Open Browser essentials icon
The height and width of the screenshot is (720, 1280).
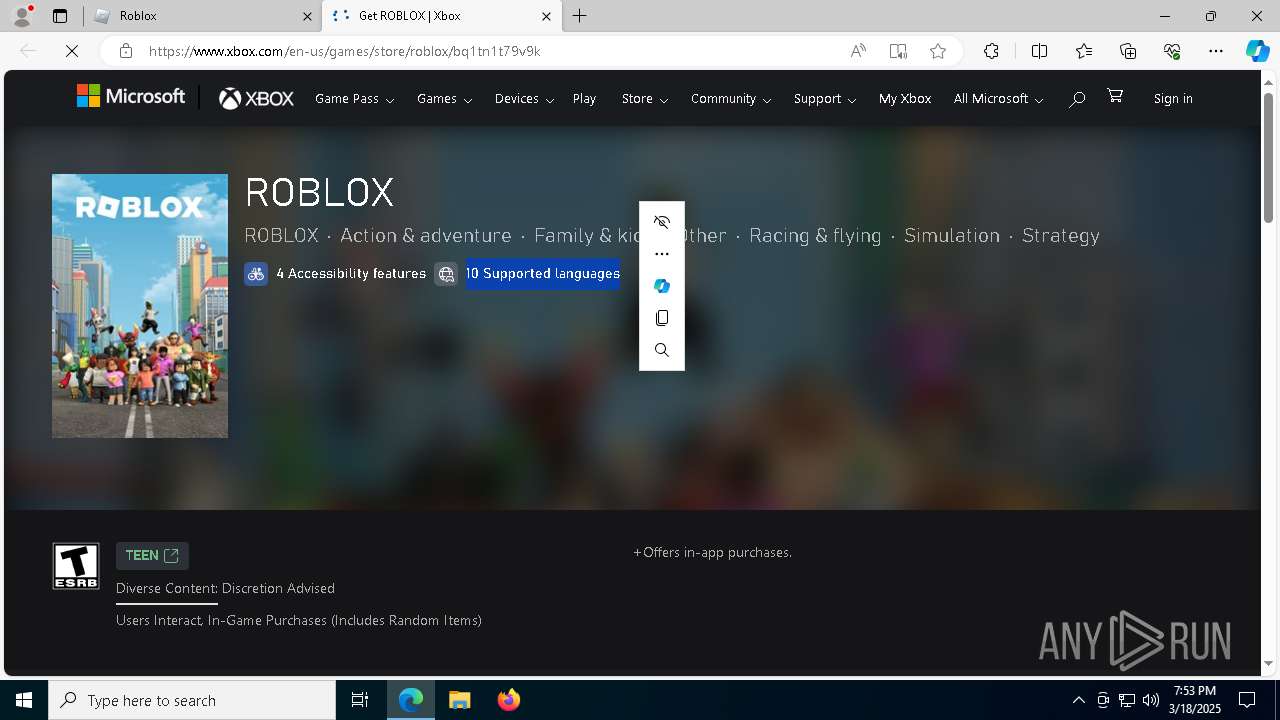1172,51
